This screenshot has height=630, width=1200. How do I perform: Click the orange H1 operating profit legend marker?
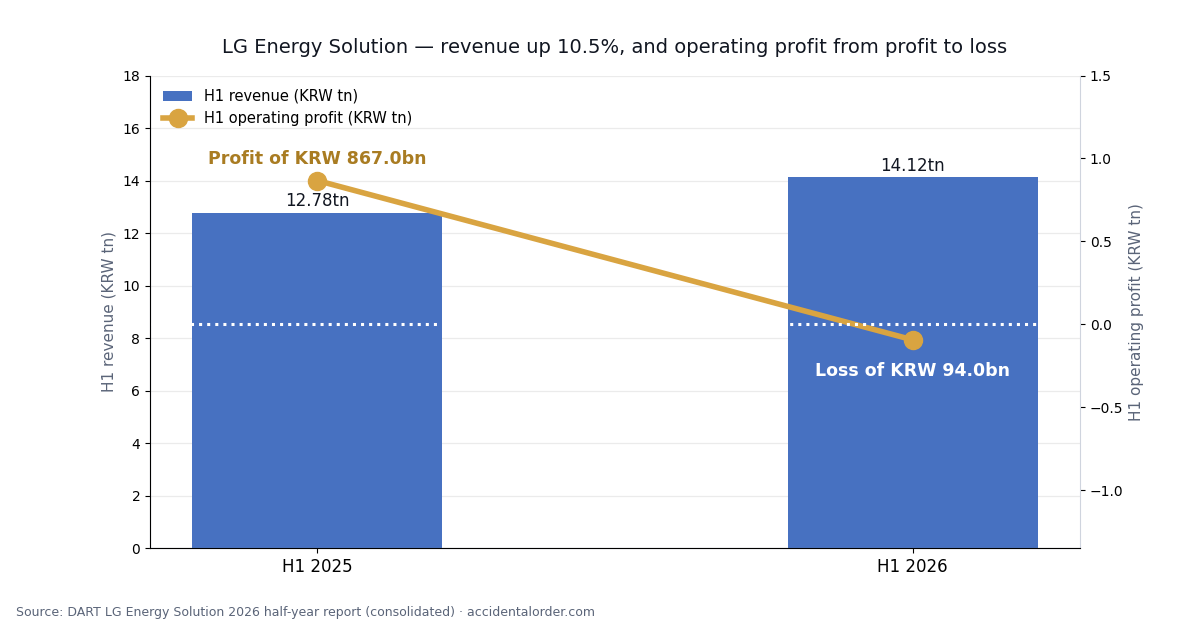[x=178, y=118]
